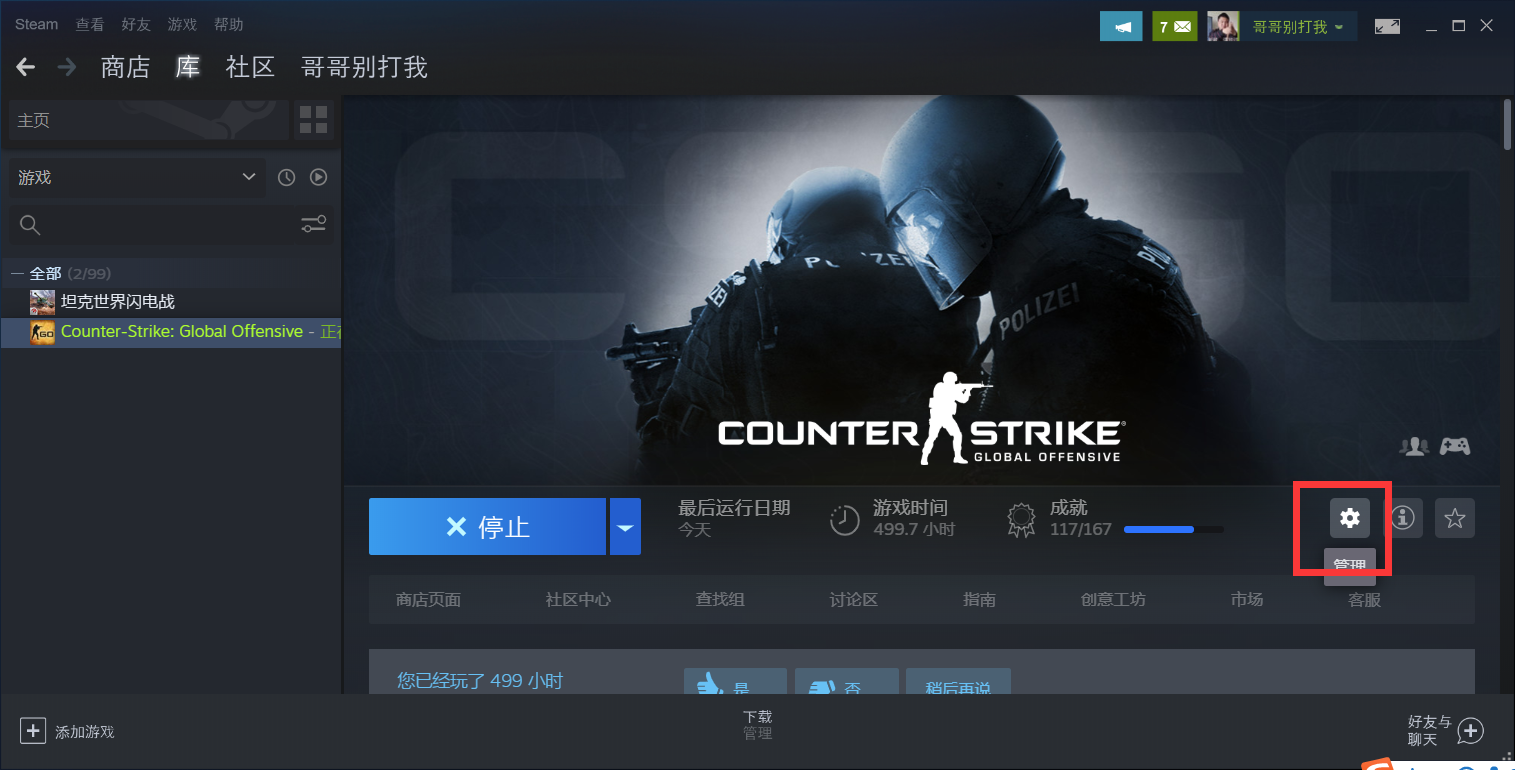The image size is (1515, 770).
Task: Open the 哥哥别打我 profile tab
Action: click(364, 67)
